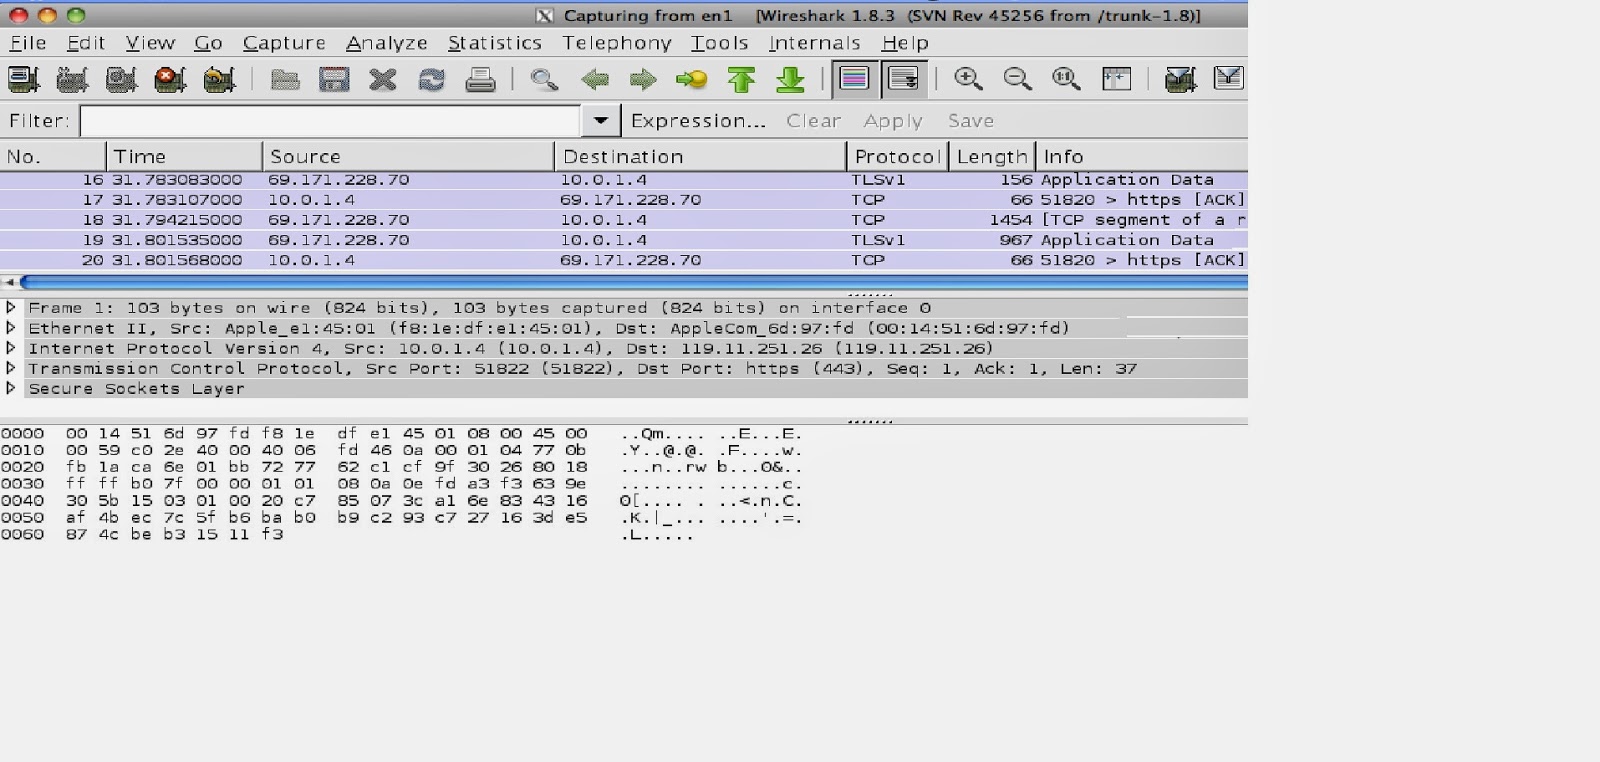
Task: Sort by the Source column header
Action: 409,156
